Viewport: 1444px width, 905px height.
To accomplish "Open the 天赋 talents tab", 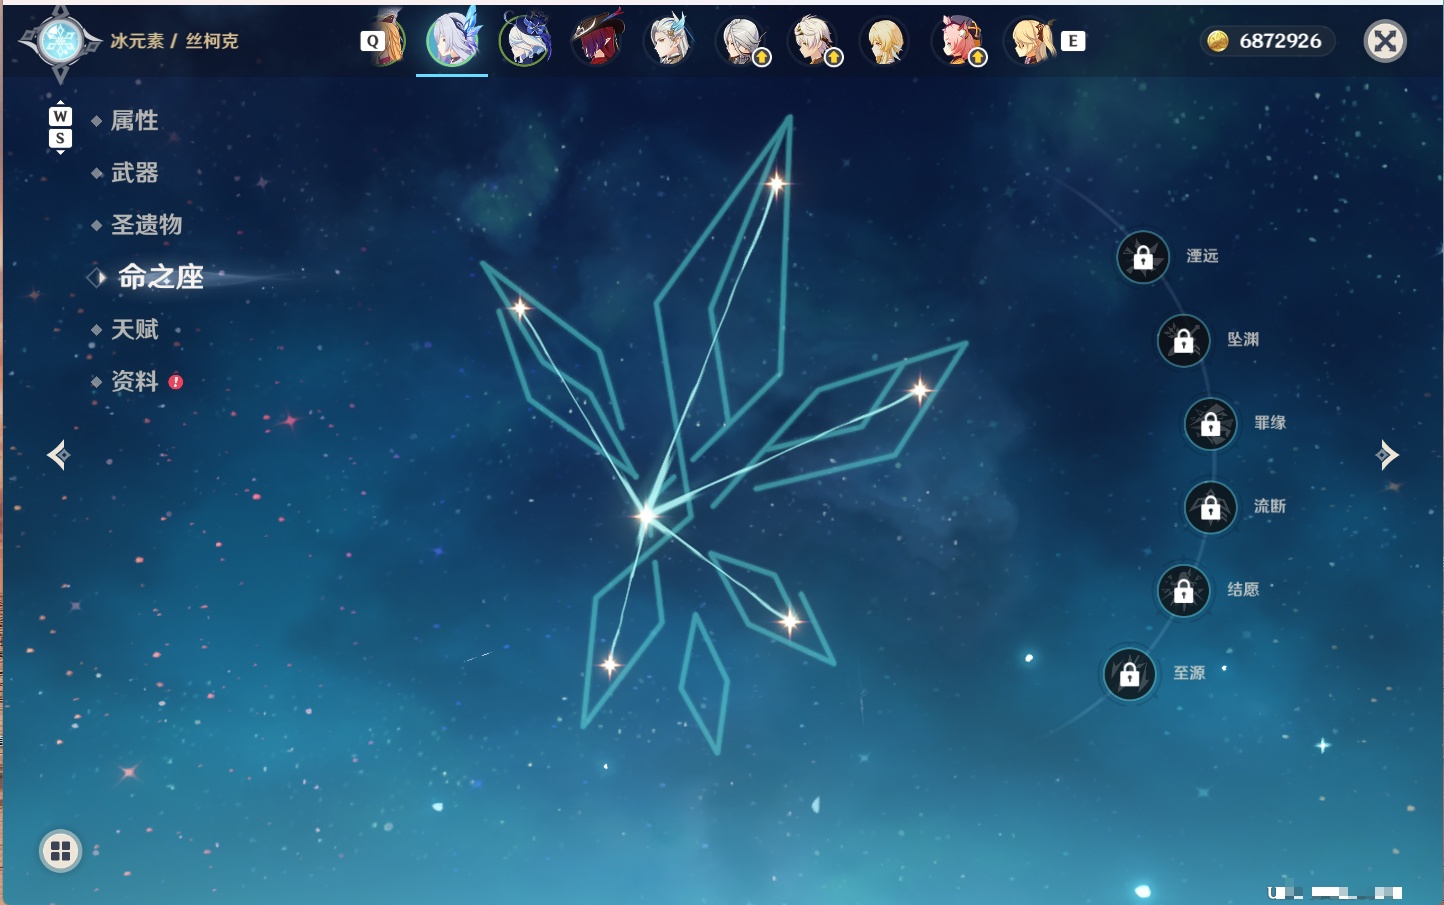I will pyautogui.click(x=134, y=329).
